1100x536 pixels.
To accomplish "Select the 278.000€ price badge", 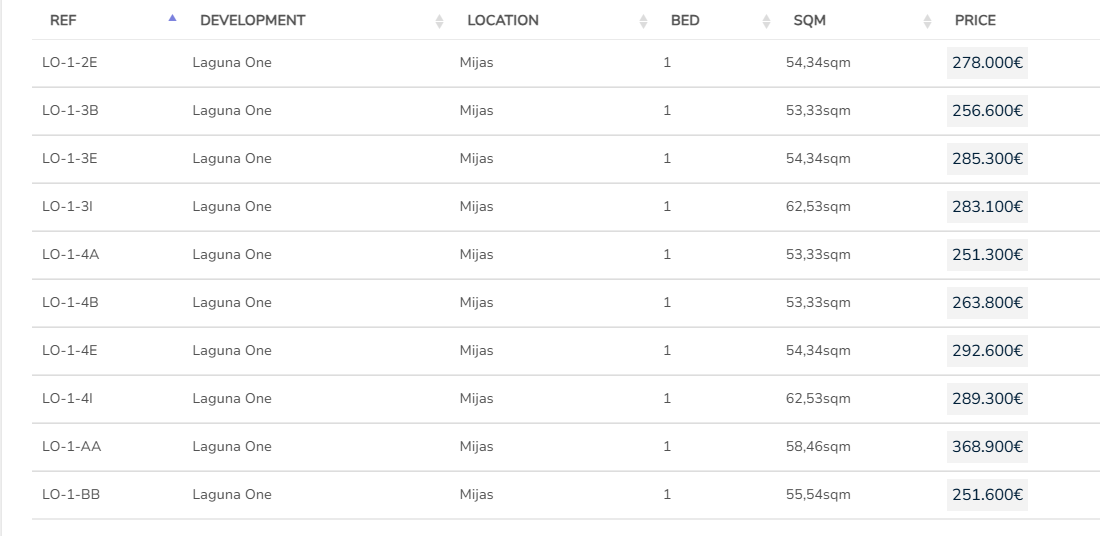I will click(987, 63).
